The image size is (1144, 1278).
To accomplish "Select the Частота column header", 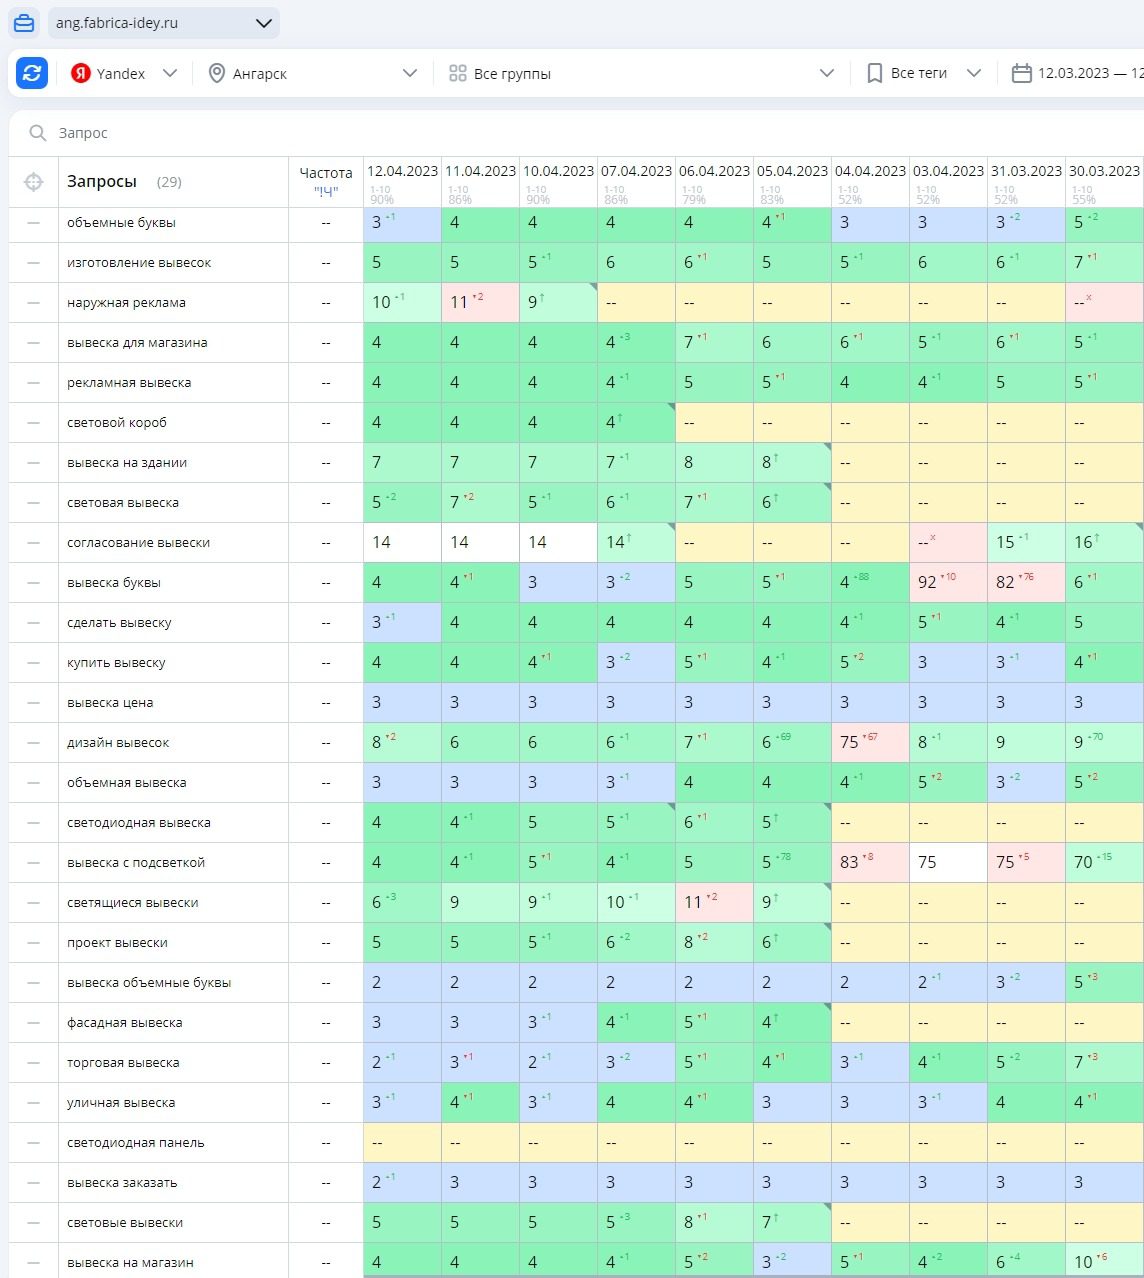I will pyautogui.click(x=326, y=173).
